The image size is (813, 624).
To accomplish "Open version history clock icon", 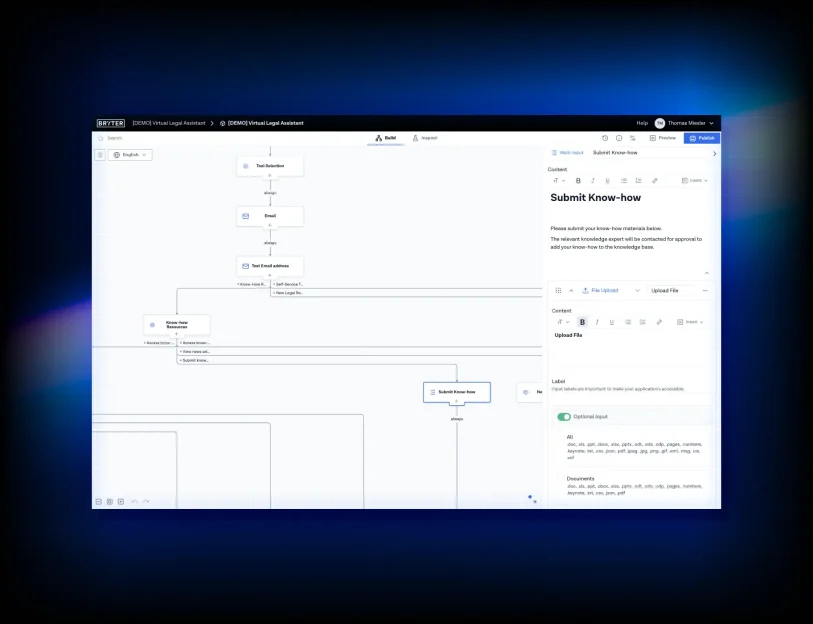I will tap(604, 138).
